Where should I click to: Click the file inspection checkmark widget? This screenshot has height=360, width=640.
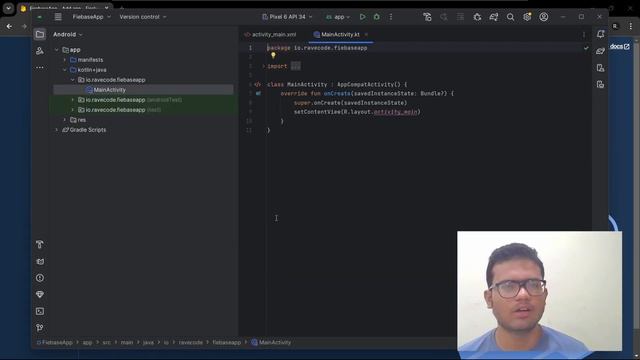(586, 48)
